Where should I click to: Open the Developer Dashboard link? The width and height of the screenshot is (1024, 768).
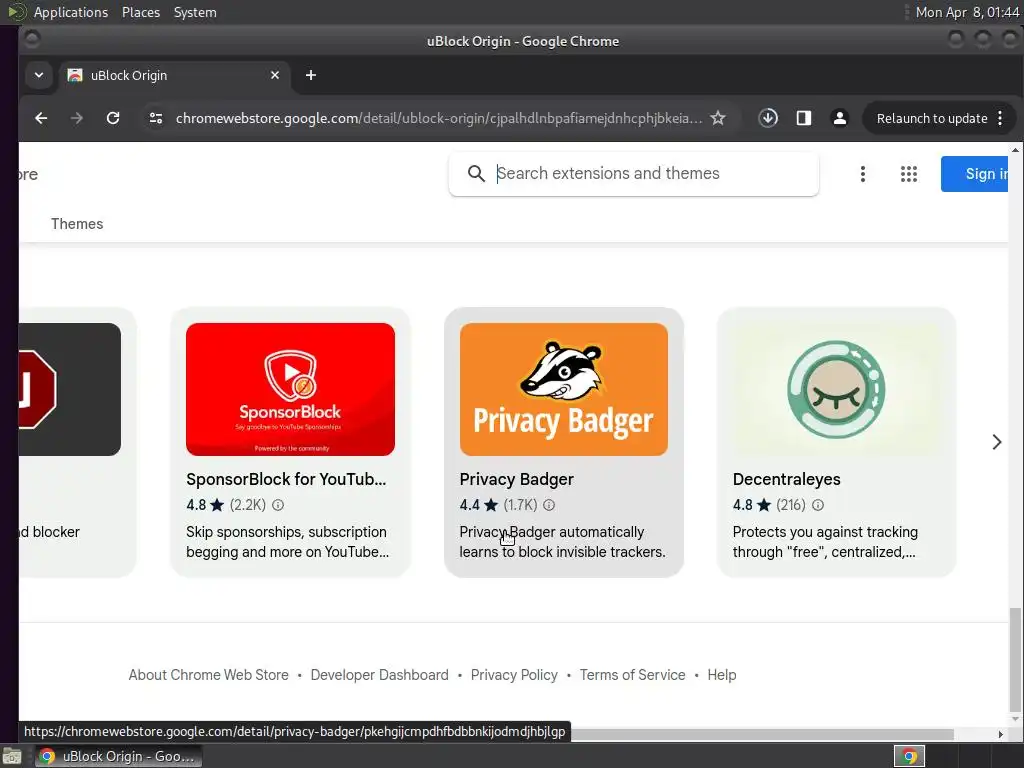coord(379,675)
